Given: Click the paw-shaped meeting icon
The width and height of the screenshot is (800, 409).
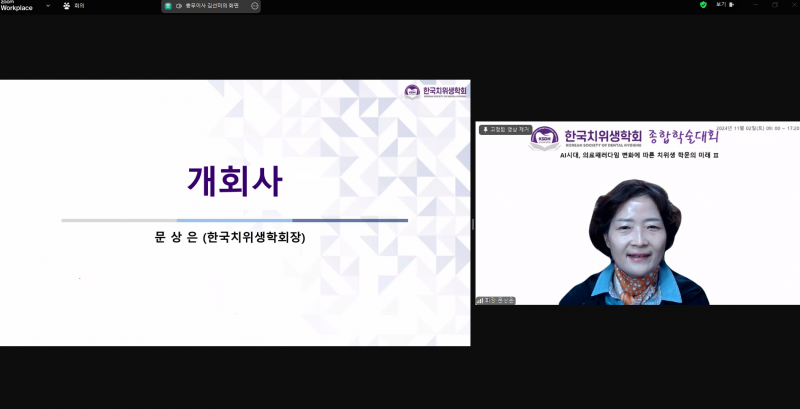Looking at the screenshot, I should [67, 5].
